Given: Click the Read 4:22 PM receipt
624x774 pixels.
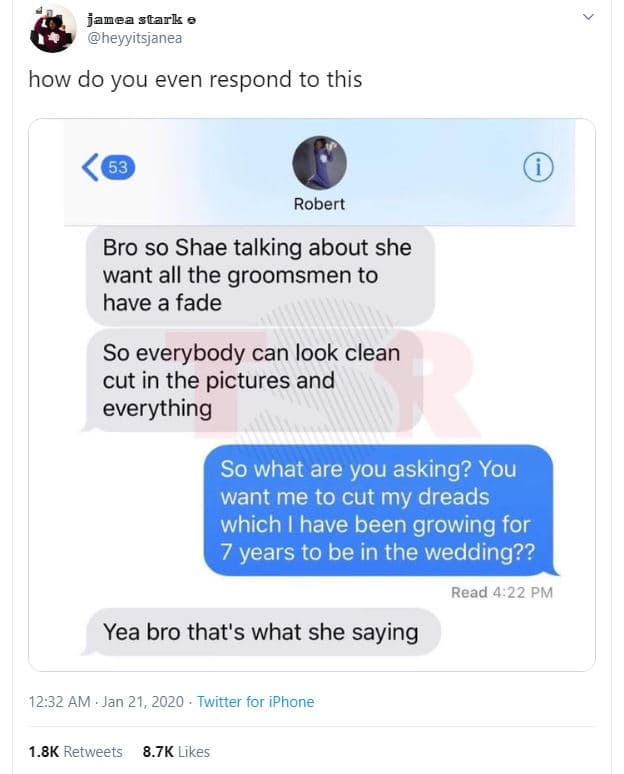Looking at the screenshot, I should pyautogui.click(x=502, y=592).
